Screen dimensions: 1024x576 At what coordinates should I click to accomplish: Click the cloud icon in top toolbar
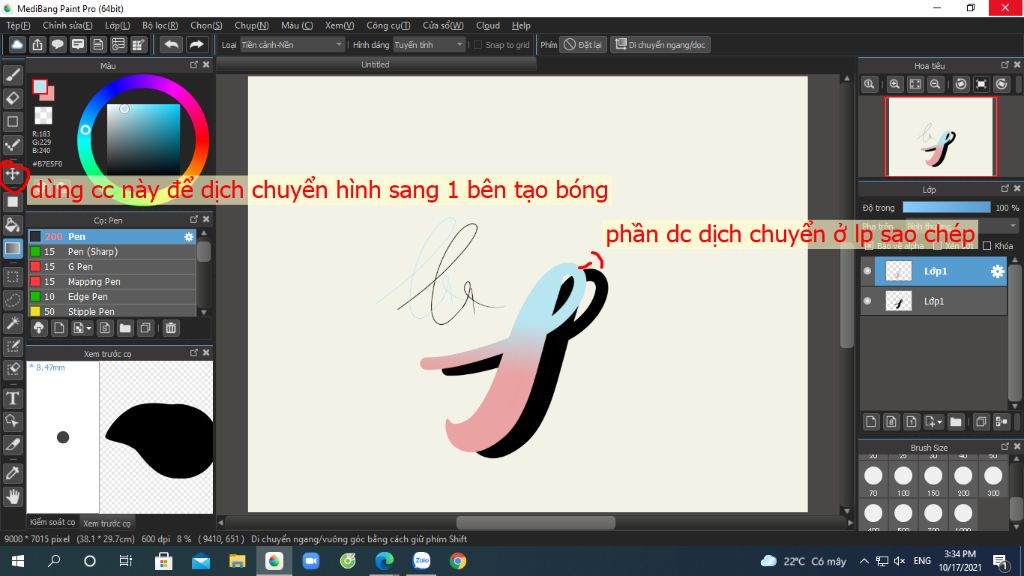(x=17, y=44)
